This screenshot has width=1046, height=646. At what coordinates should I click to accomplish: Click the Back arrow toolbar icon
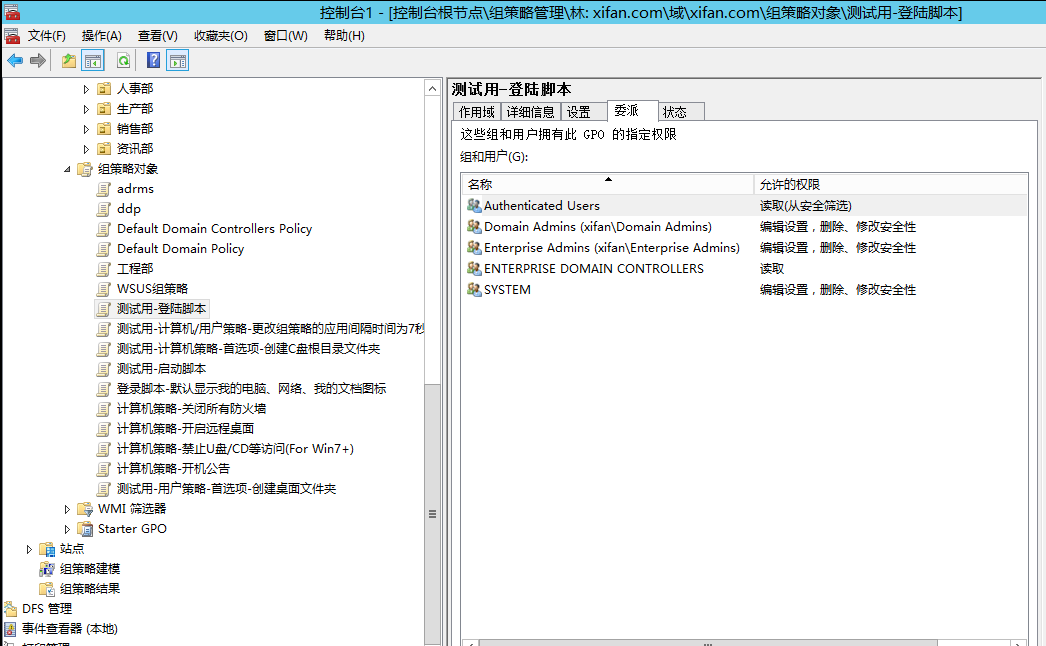click(15, 61)
